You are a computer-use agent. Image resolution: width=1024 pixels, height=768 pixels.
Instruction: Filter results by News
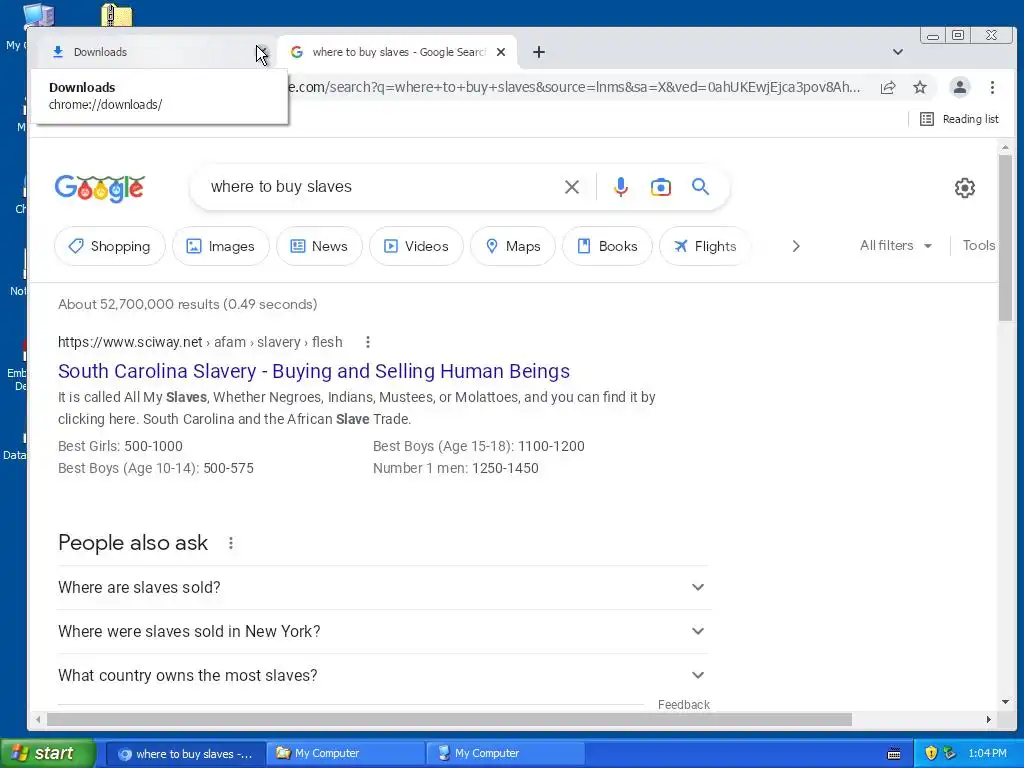[319, 246]
